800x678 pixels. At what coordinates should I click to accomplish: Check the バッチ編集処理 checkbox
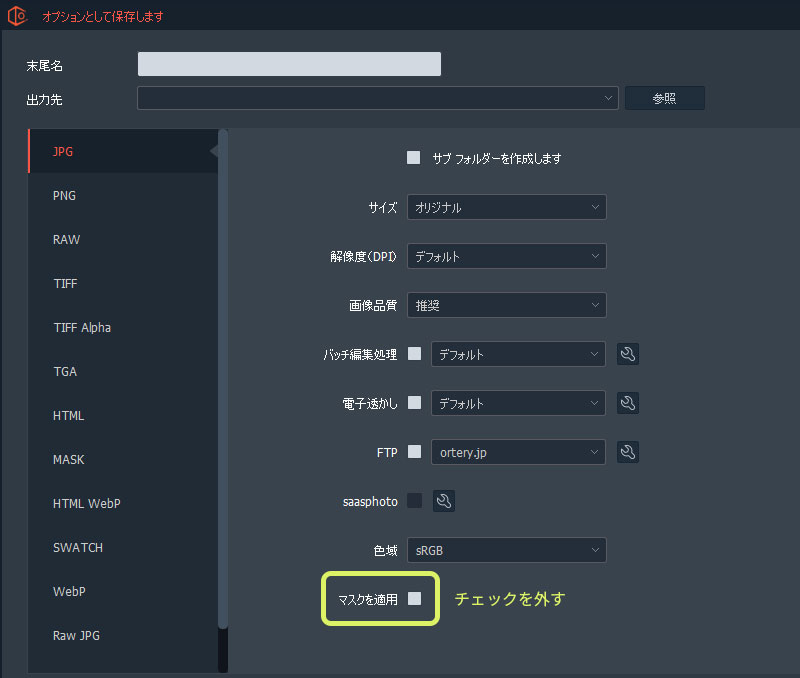(414, 354)
